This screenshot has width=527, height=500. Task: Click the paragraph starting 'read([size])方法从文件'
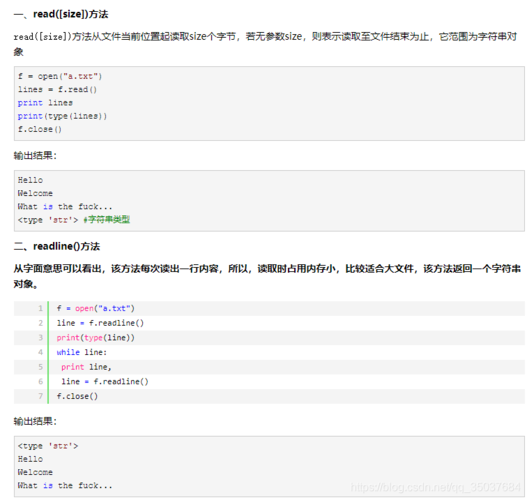click(265, 44)
